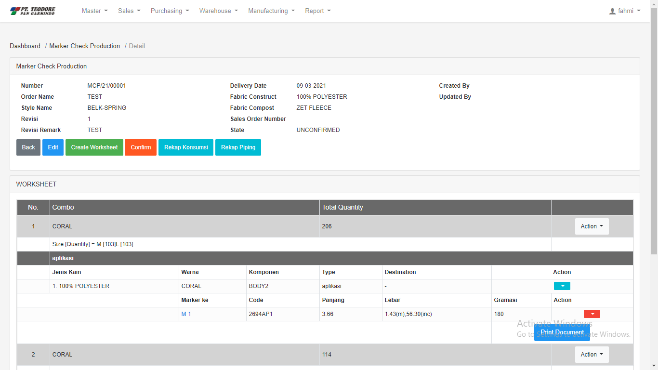Click the vertical page scrollbar
658x370 pixels.
[654, 130]
